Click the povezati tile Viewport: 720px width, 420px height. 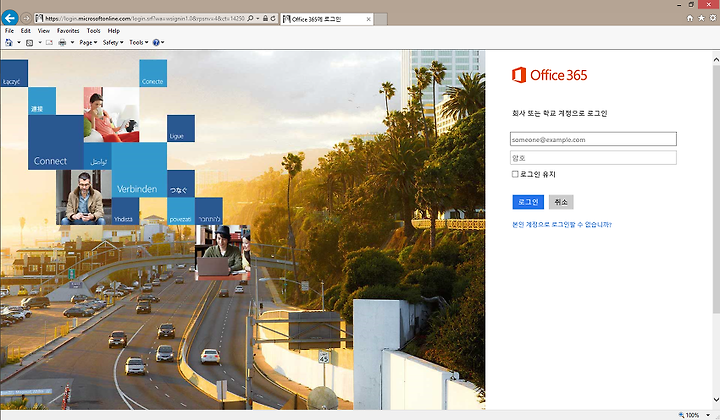[x=181, y=211]
